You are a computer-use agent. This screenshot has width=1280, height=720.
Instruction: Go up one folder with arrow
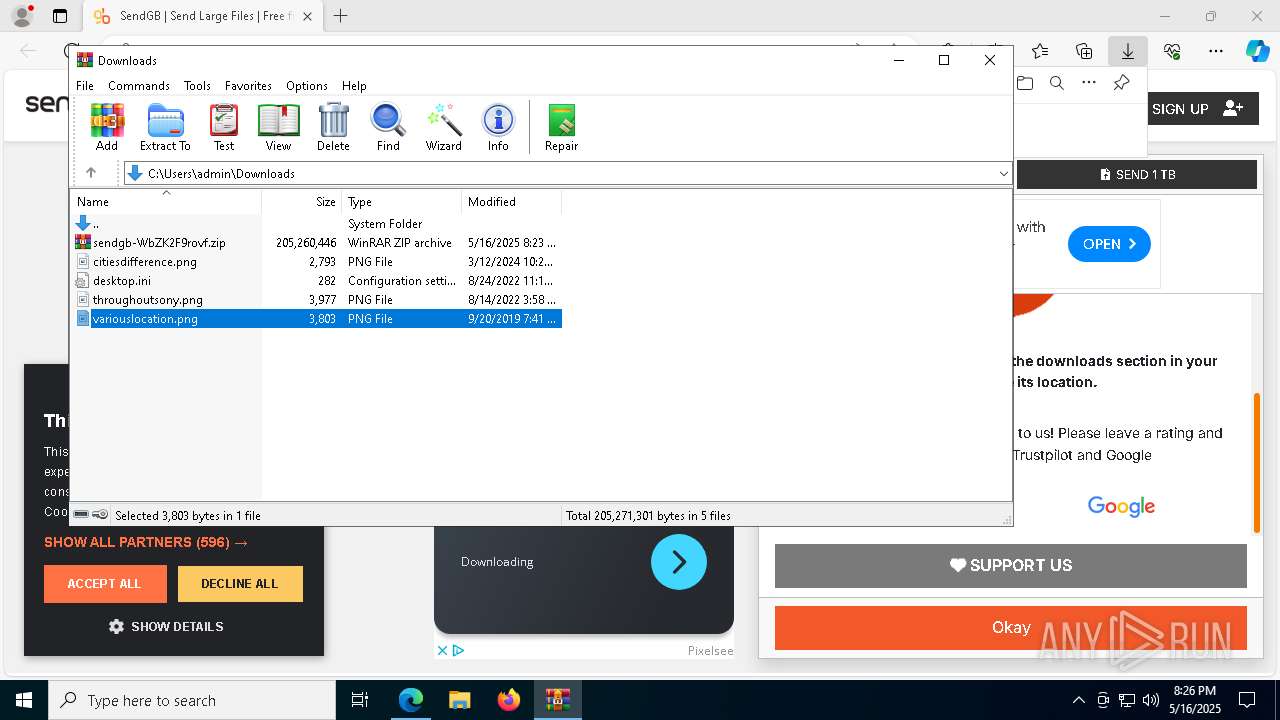tap(91, 173)
